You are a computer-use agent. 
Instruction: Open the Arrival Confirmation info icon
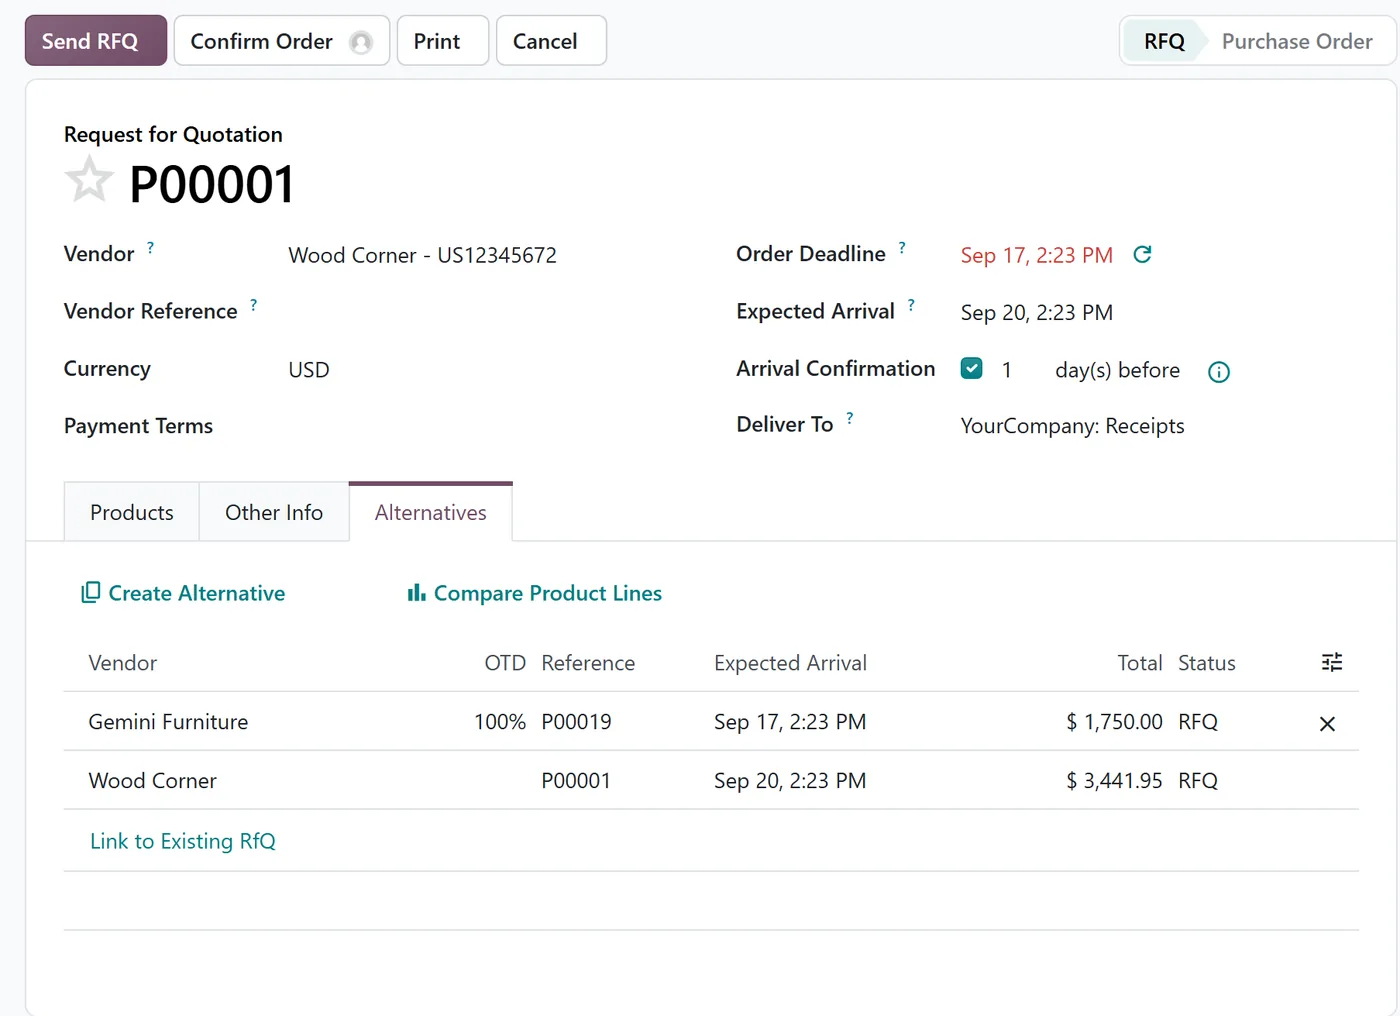pyautogui.click(x=1218, y=372)
